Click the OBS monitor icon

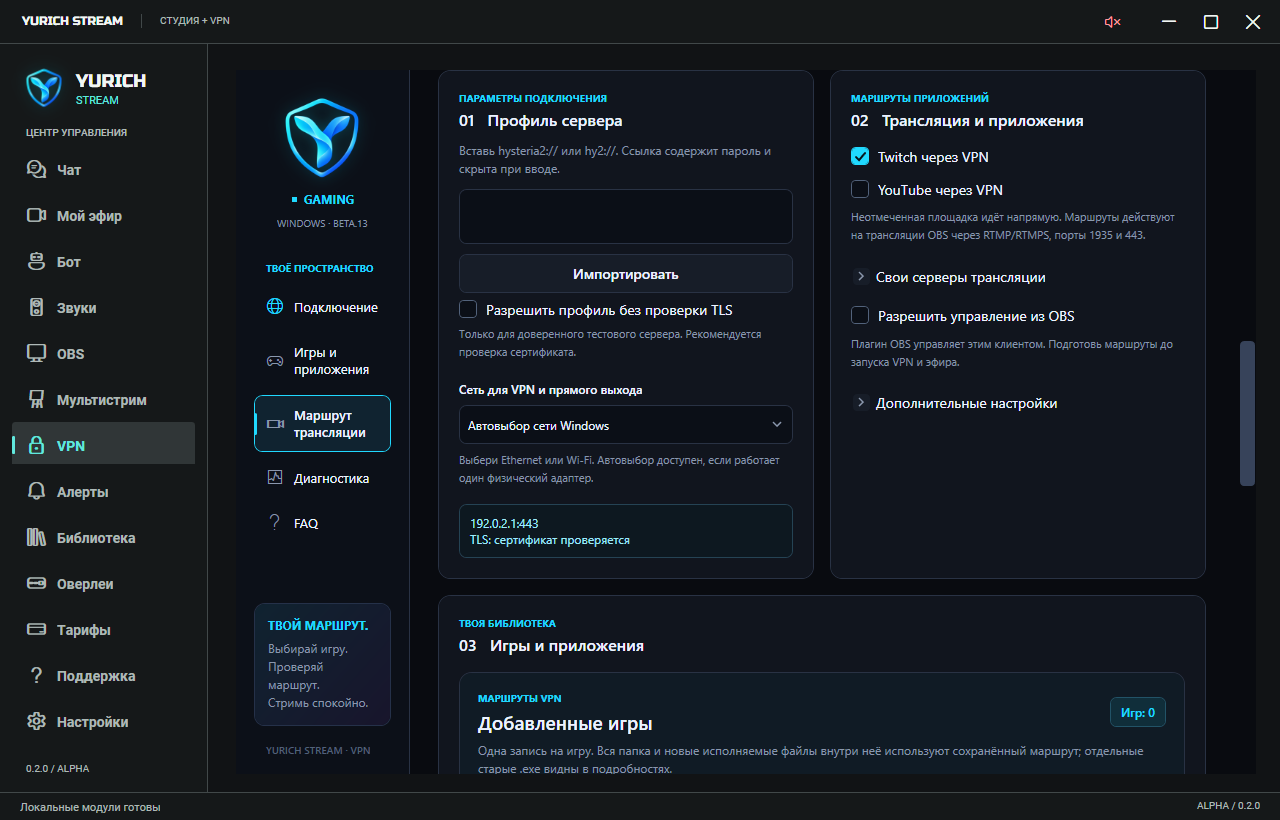tap(37, 354)
